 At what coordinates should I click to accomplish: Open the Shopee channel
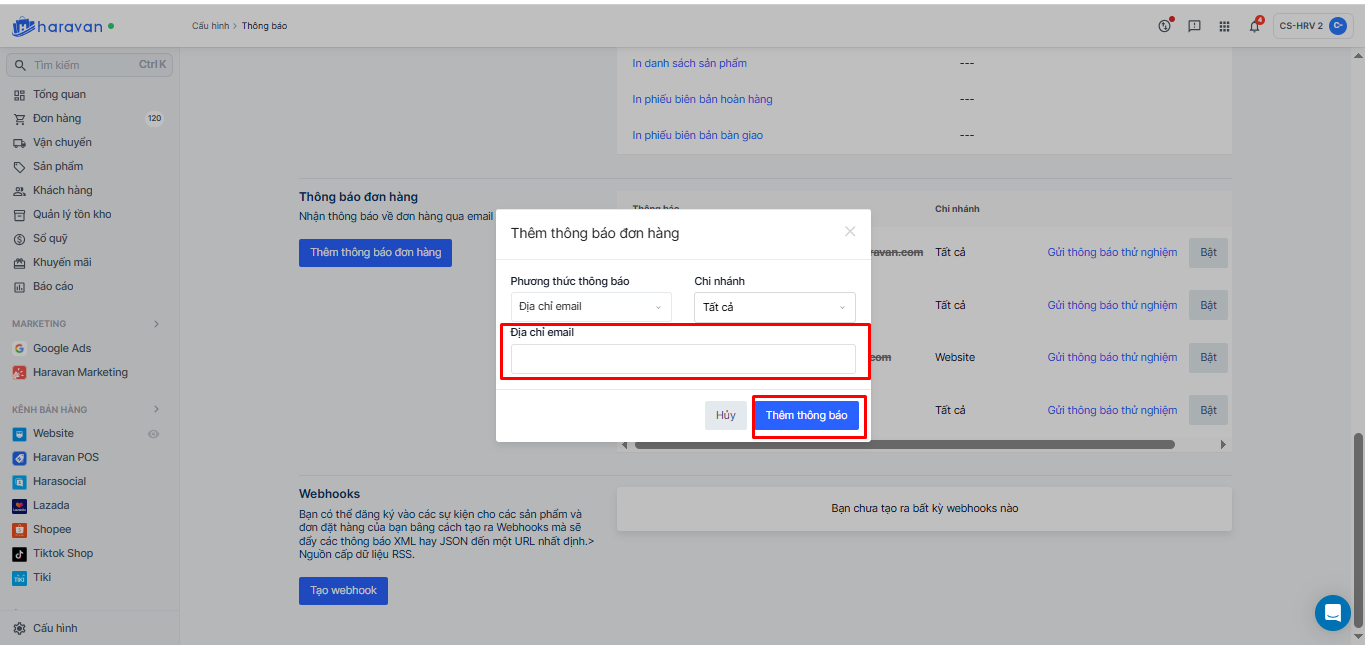(52, 529)
